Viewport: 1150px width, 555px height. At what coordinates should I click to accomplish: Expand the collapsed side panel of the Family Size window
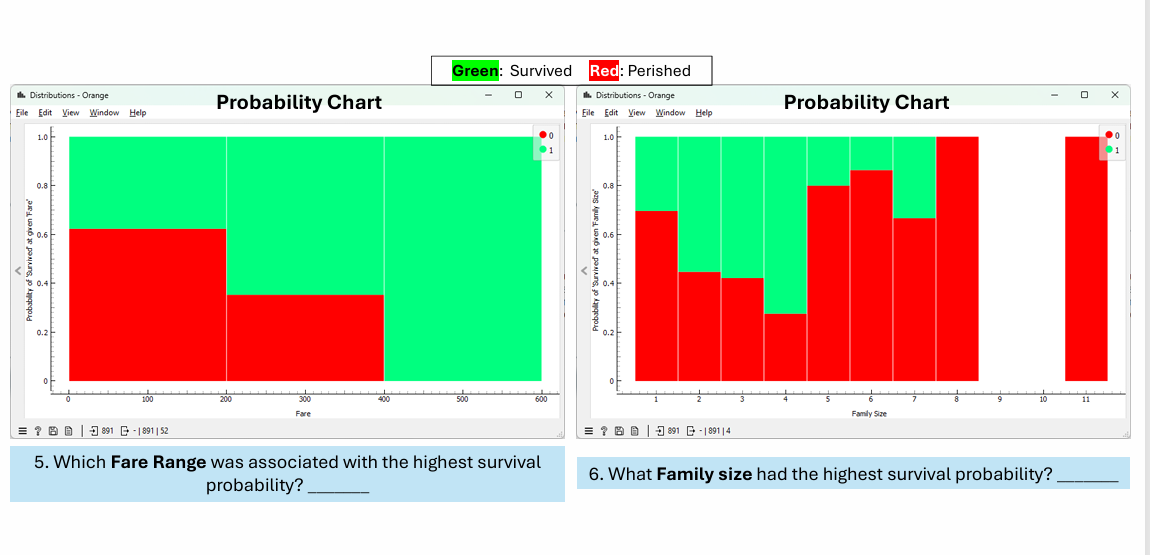(585, 271)
